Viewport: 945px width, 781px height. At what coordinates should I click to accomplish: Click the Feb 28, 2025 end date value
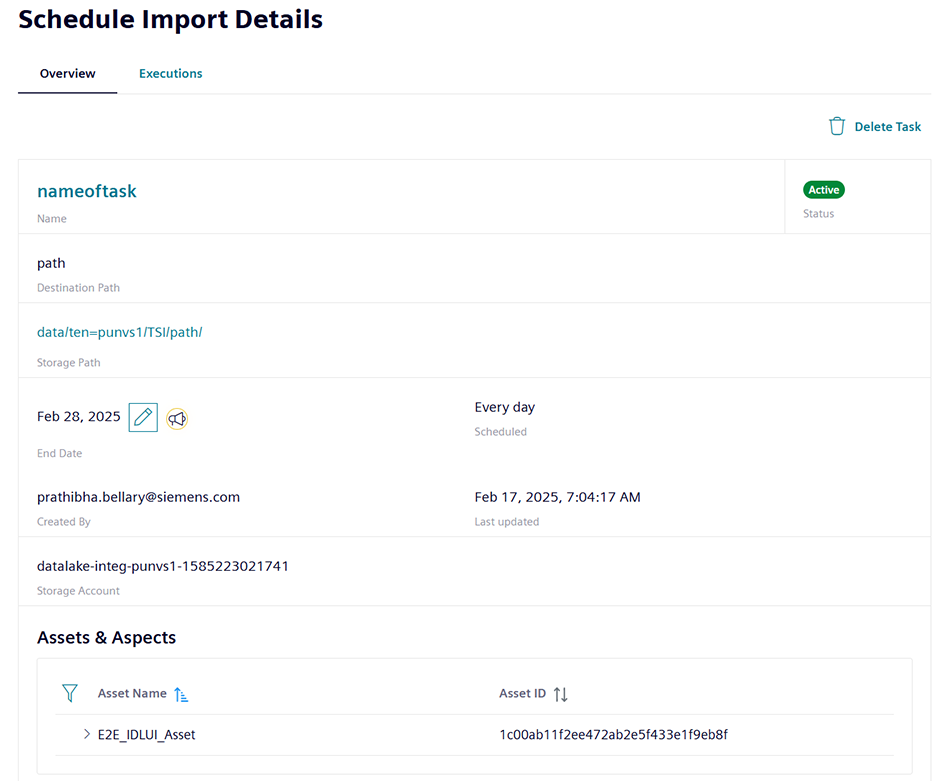click(78, 416)
